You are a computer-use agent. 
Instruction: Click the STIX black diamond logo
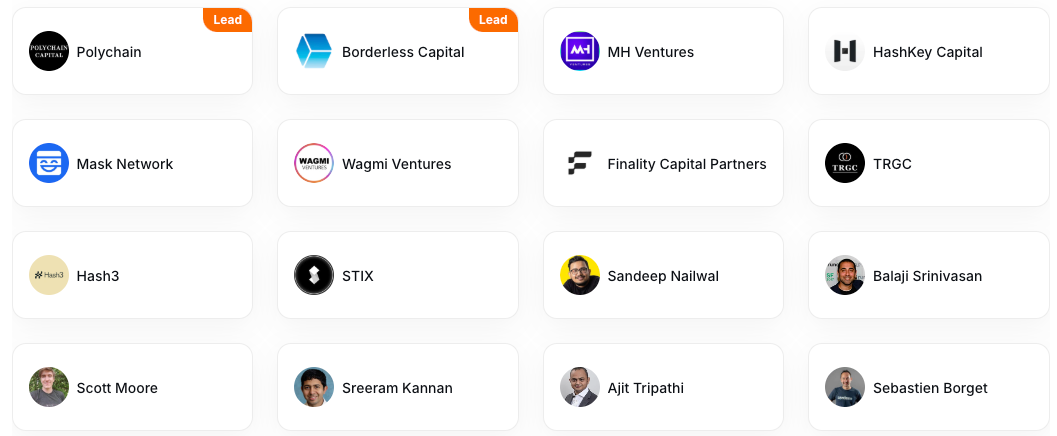314,275
